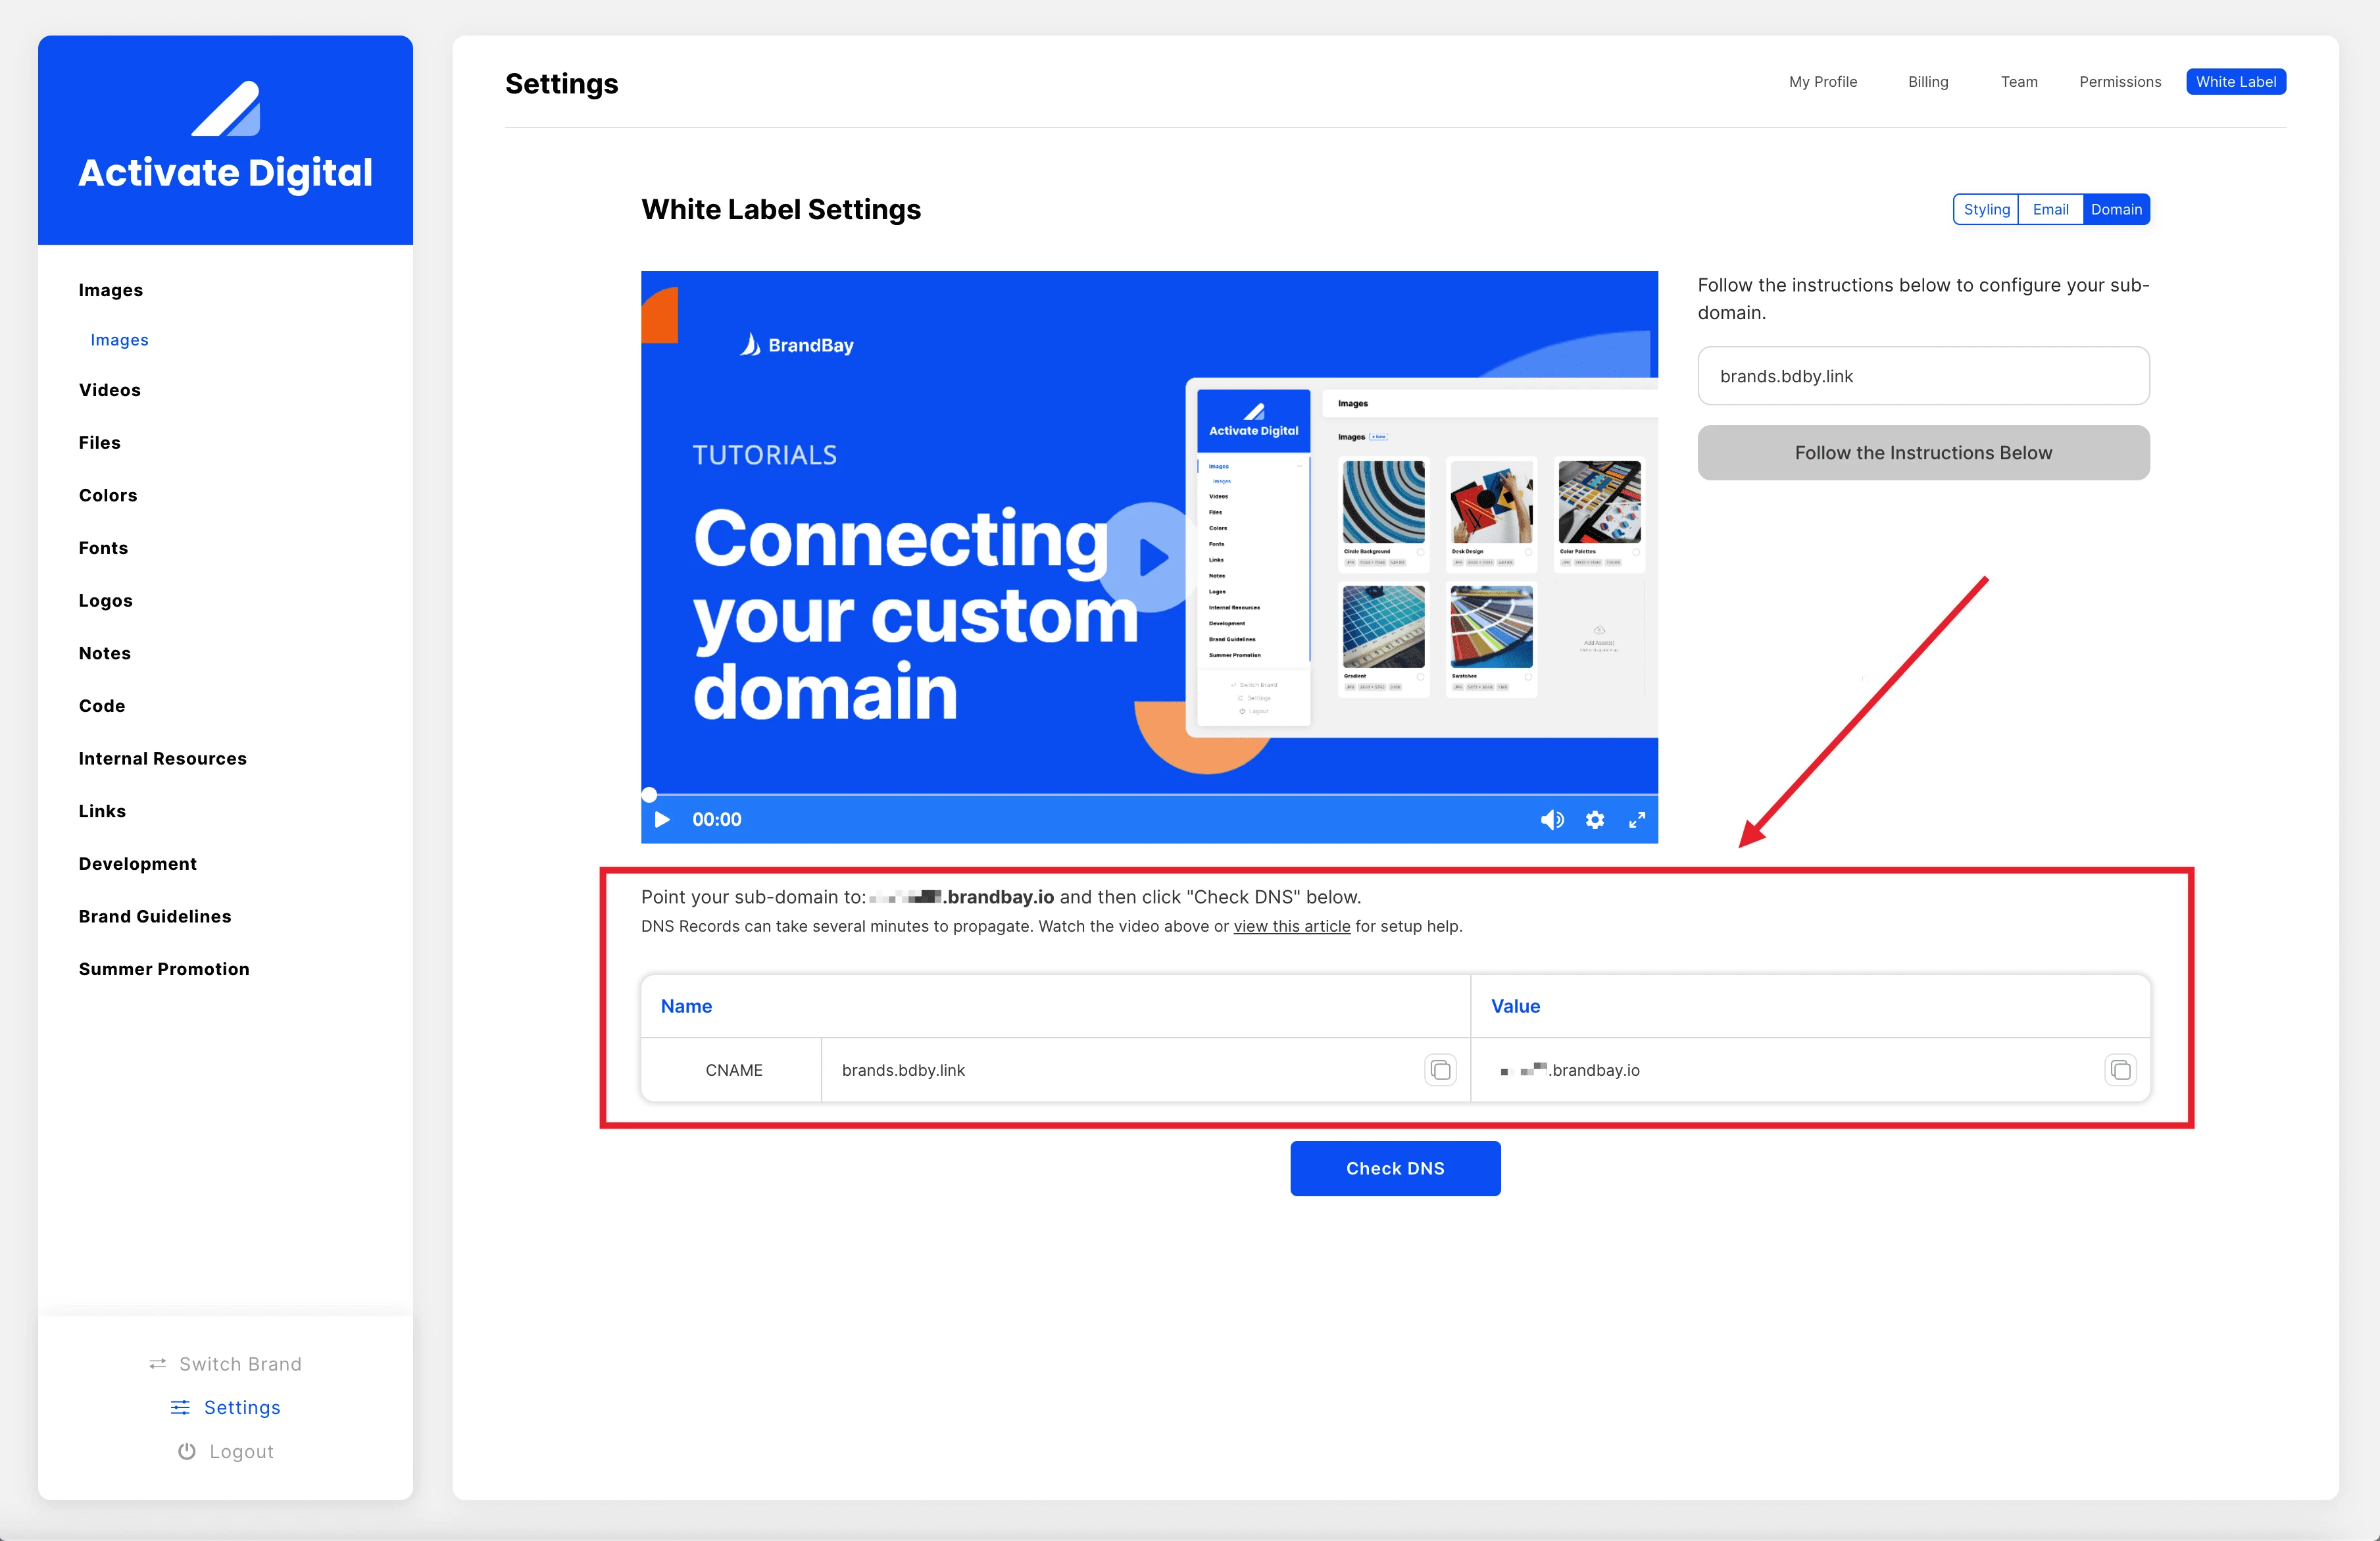
Task: Open the Team settings tab
Action: [2019, 82]
